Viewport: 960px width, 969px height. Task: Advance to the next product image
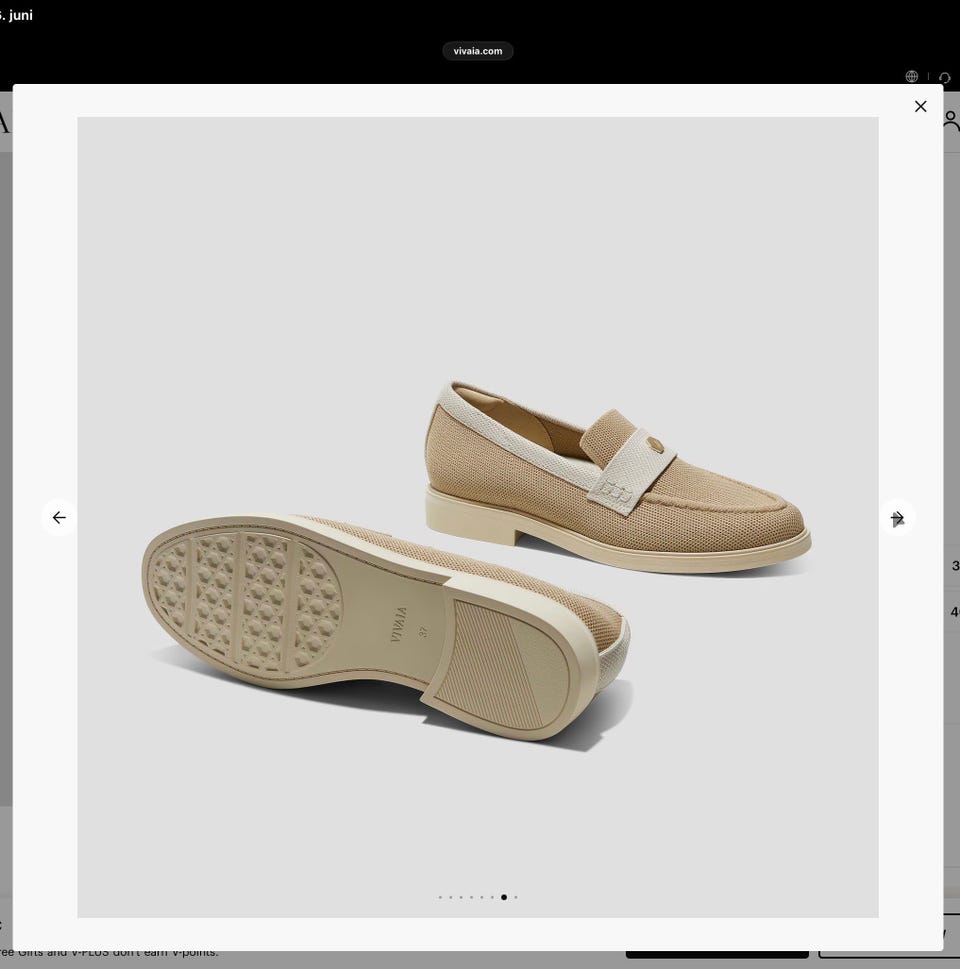coord(897,517)
